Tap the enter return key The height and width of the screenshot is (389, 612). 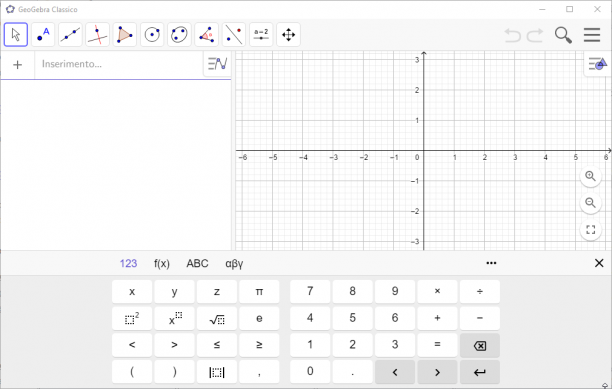click(480, 372)
